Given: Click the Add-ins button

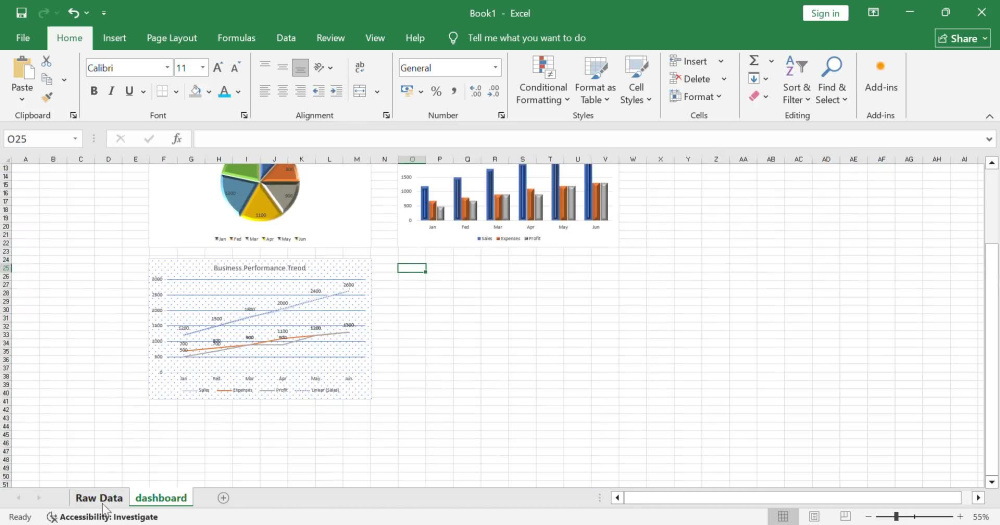Looking at the screenshot, I should [881, 76].
